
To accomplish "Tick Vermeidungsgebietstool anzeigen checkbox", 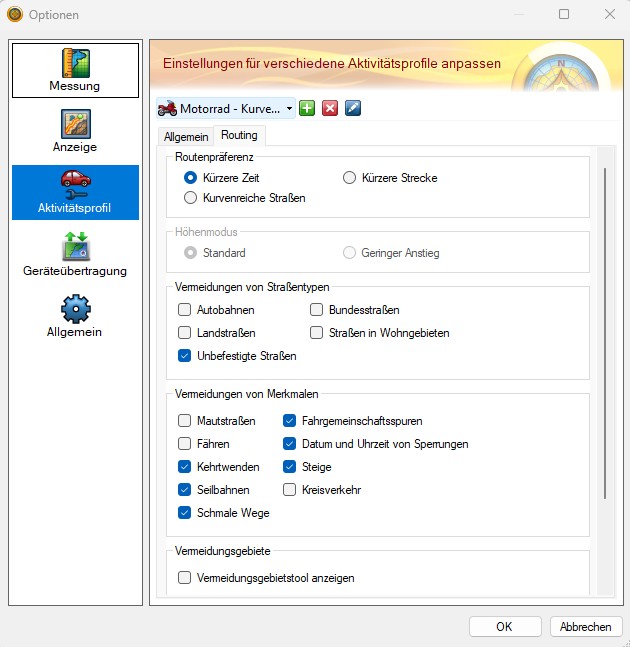I will (184, 578).
